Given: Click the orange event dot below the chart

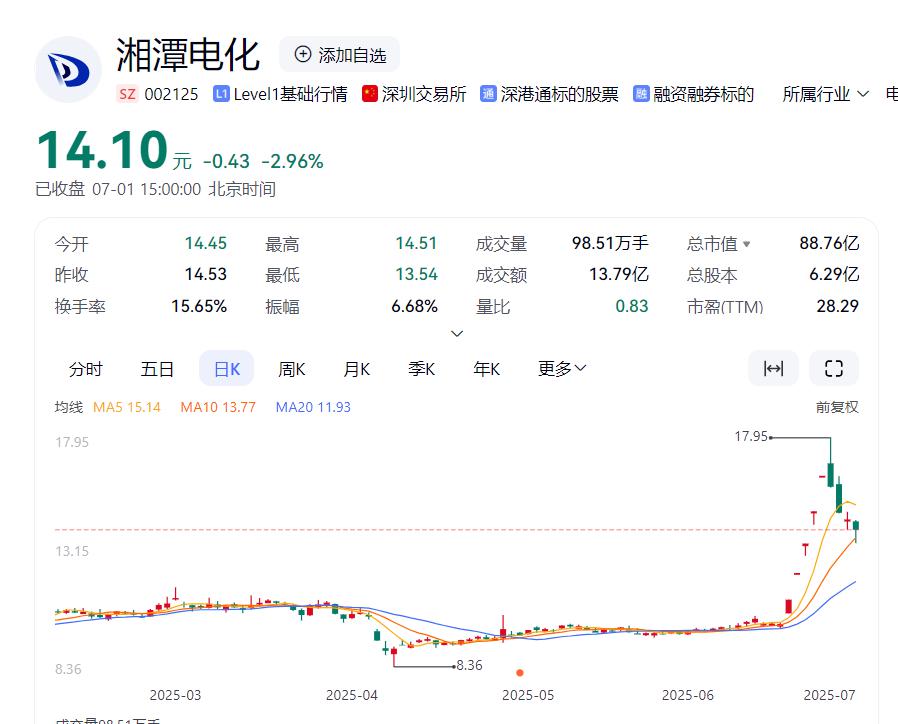Looking at the screenshot, I should pos(519,672).
